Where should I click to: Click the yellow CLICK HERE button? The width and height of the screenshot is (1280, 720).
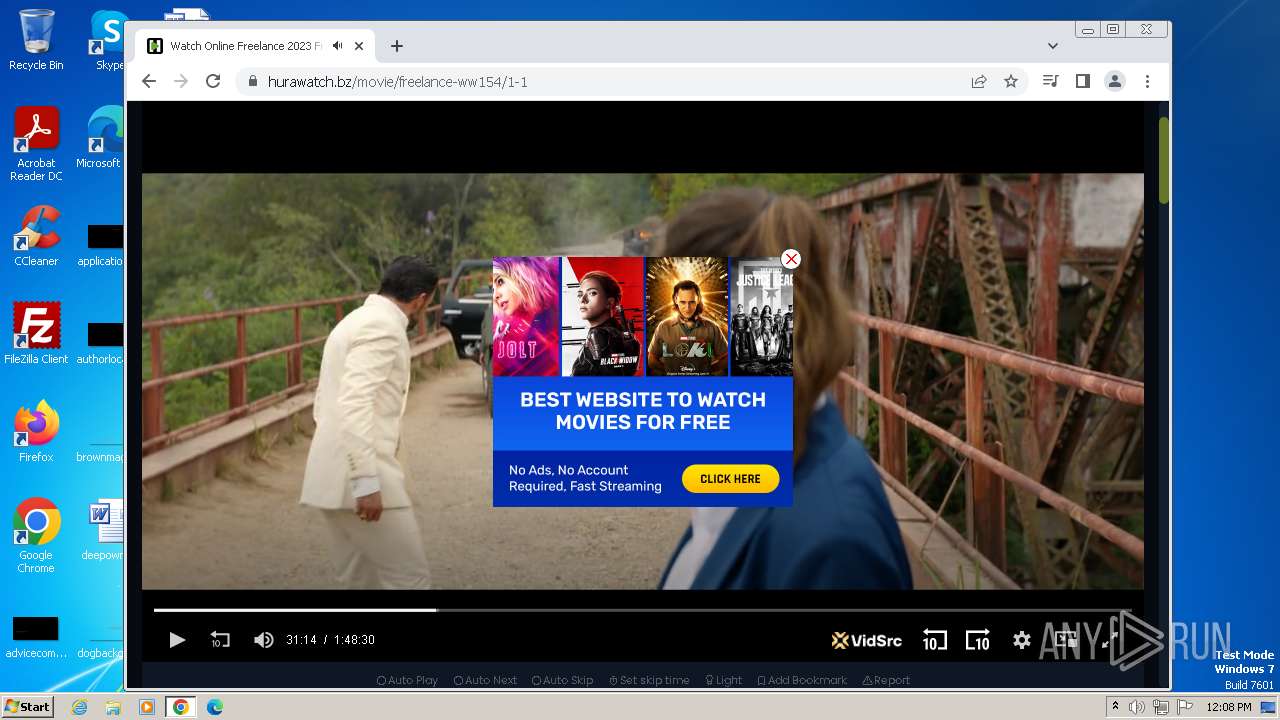pyautogui.click(x=730, y=479)
